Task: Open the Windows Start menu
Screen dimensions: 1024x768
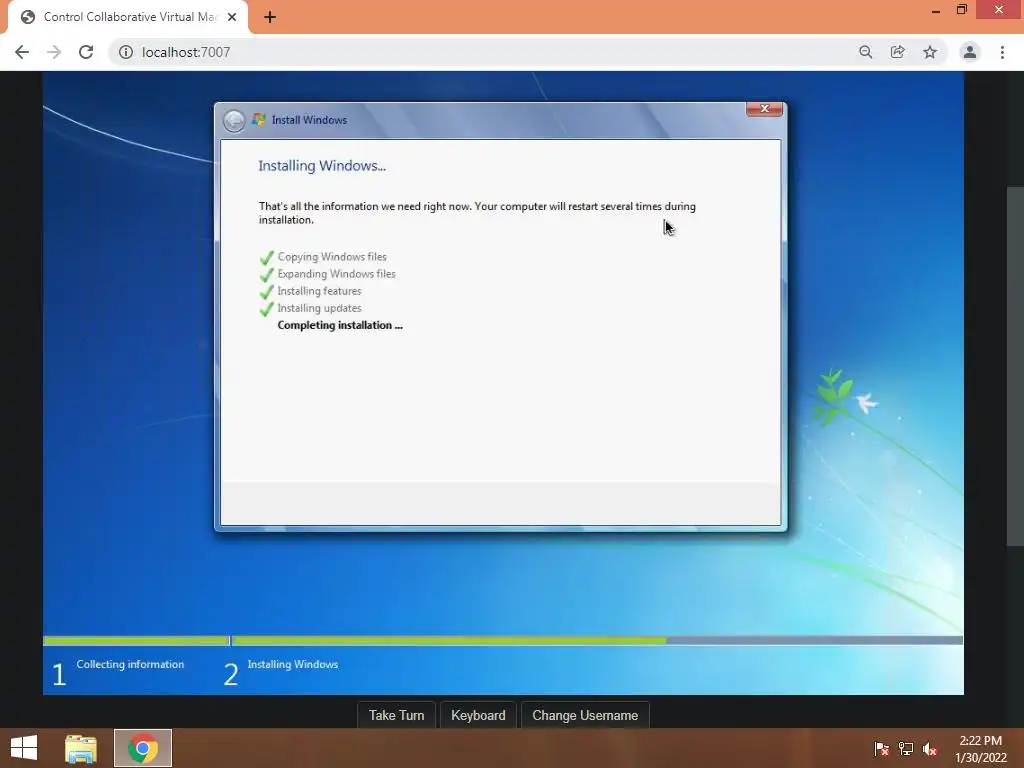Action: point(24,748)
